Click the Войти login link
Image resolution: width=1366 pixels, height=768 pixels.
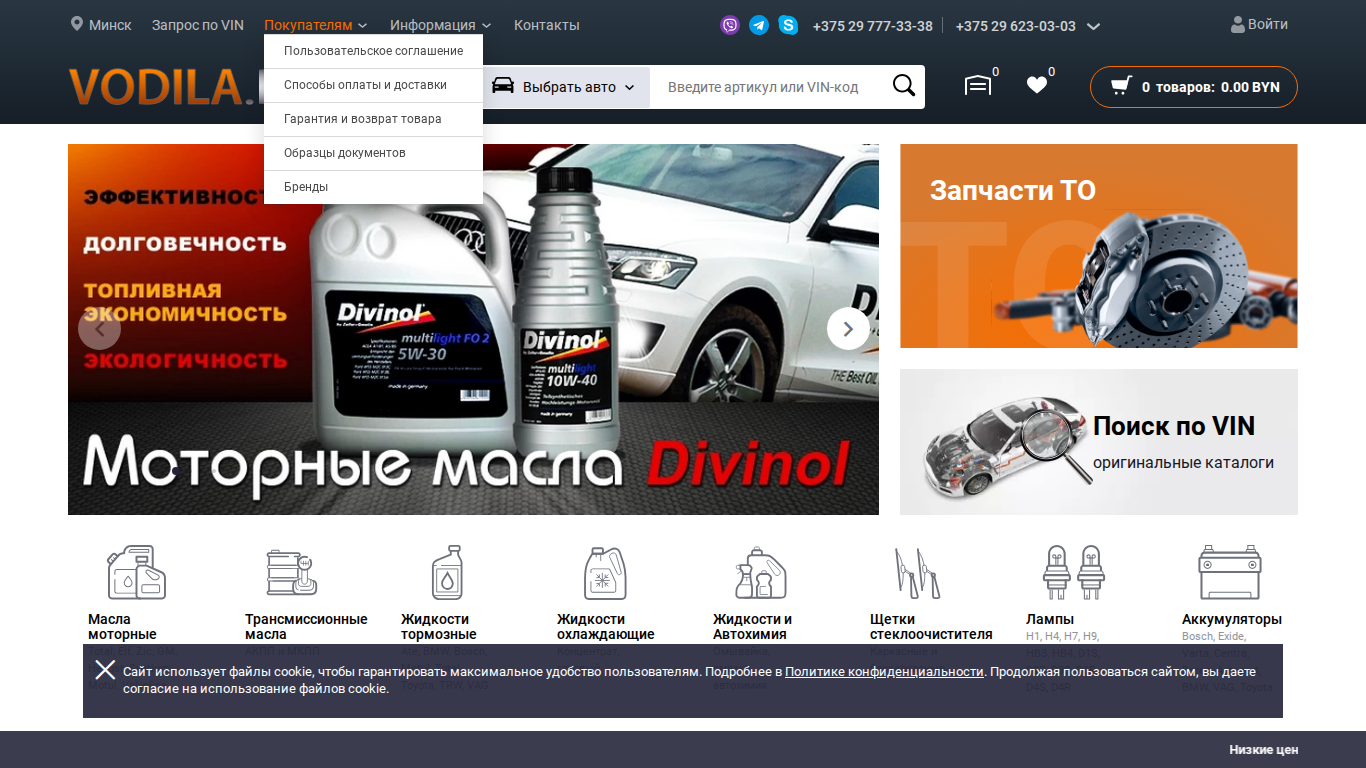pos(1268,24)
